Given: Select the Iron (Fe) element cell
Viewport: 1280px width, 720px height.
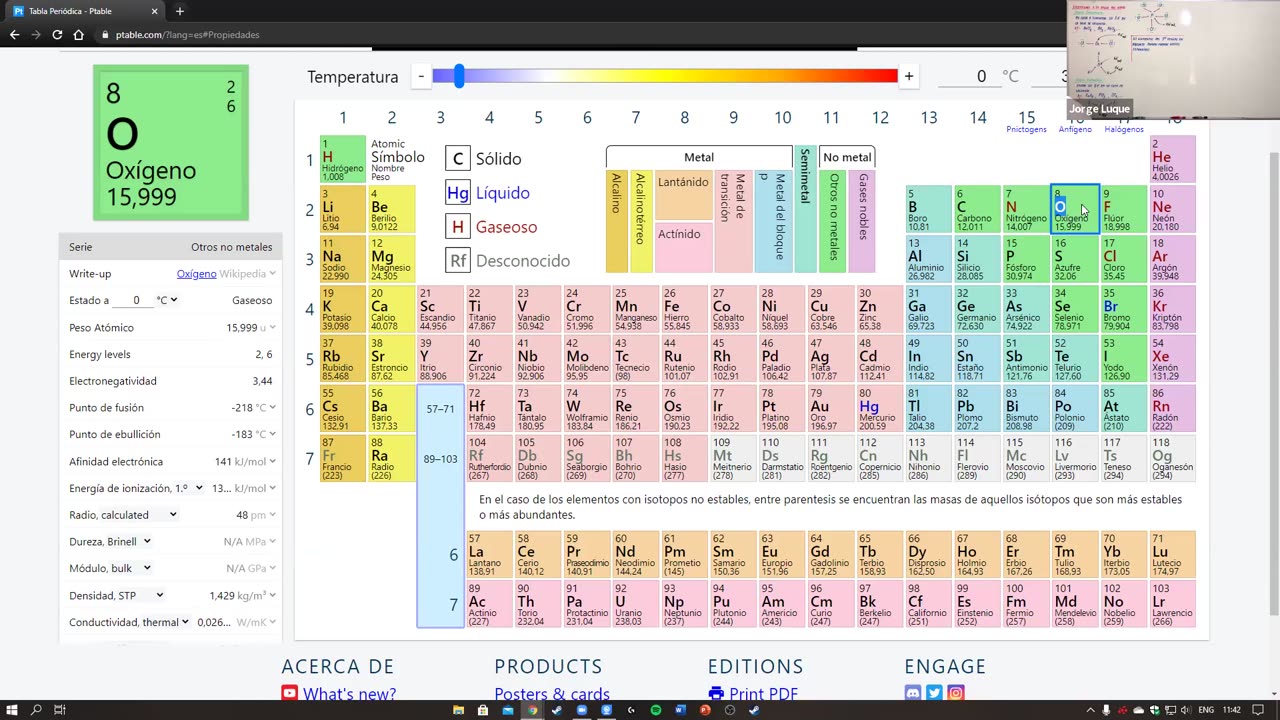Looking at the screenshot, I should click(x=684, y=309).
